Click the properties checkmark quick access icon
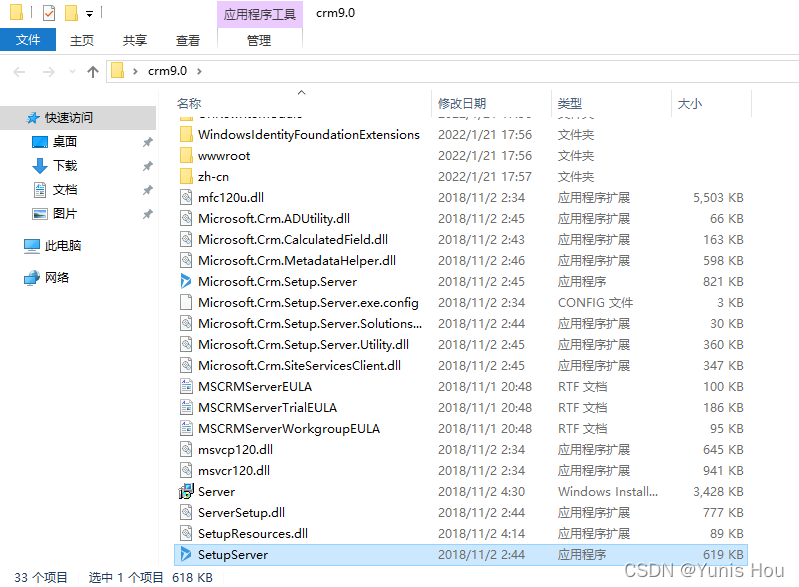799x587 pixels. pos(49,12)
